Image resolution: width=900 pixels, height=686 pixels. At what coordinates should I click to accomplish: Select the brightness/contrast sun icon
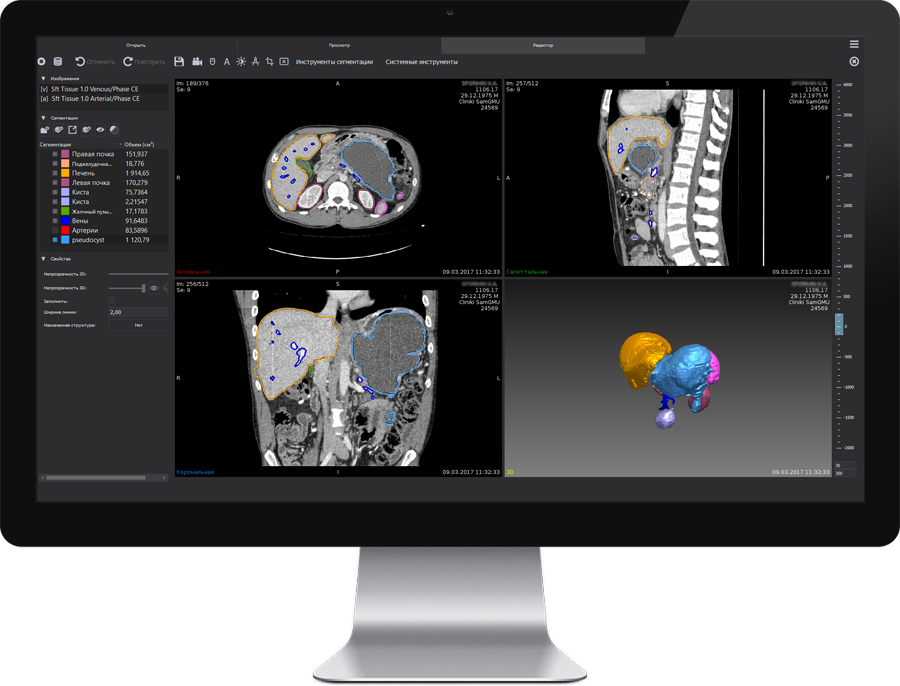pos(241,62)
